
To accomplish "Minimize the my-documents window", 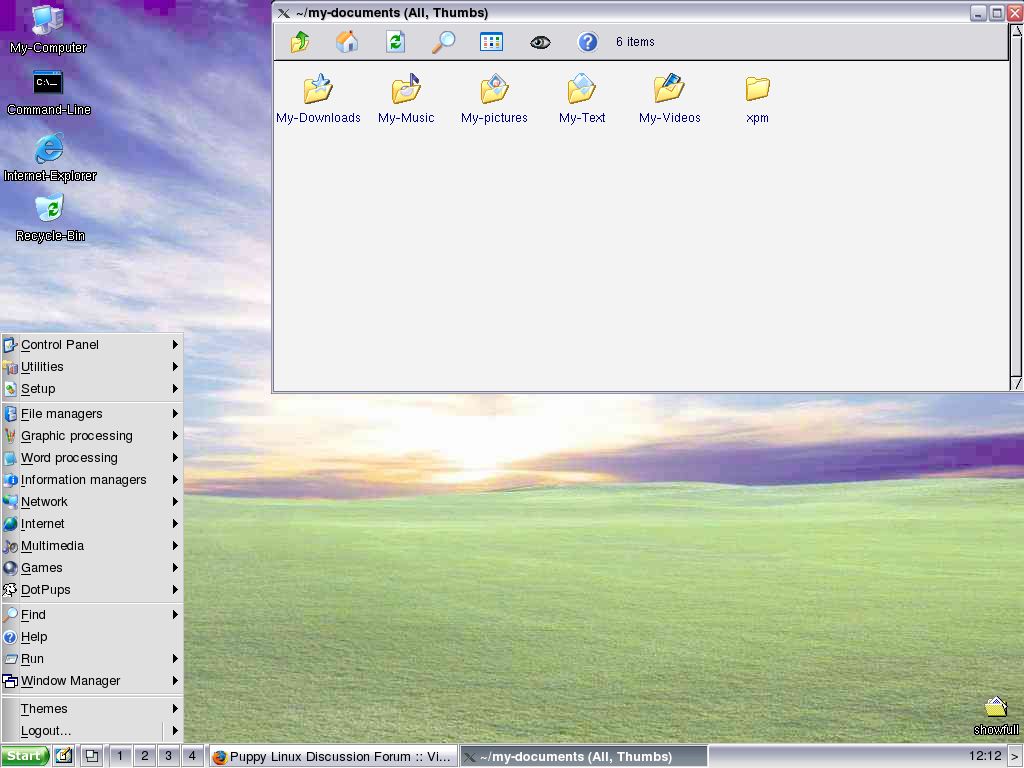I will tap(978, 13).
